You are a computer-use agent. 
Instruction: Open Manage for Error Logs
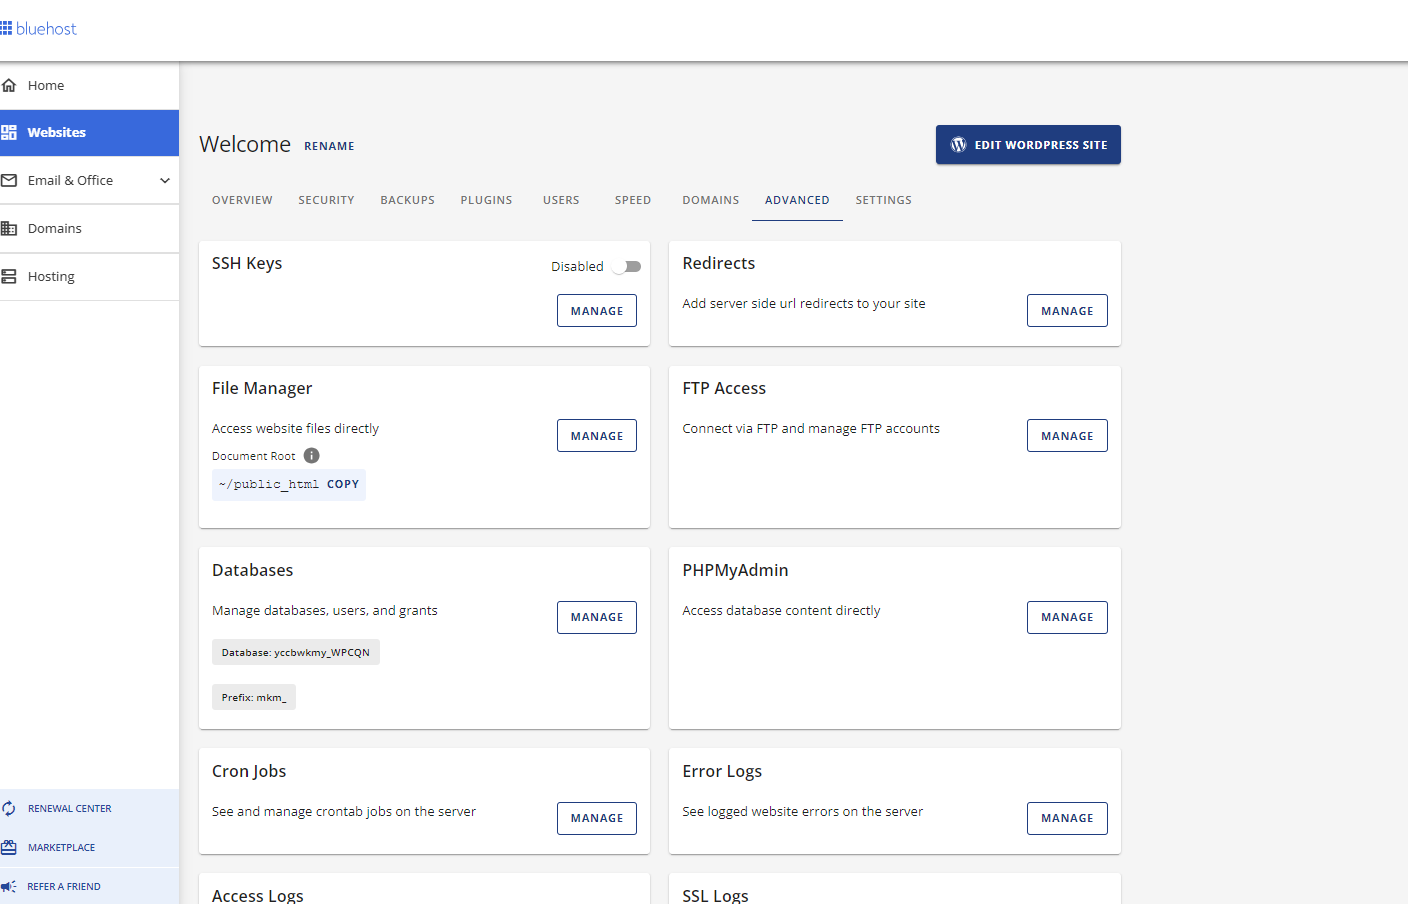1067,818
